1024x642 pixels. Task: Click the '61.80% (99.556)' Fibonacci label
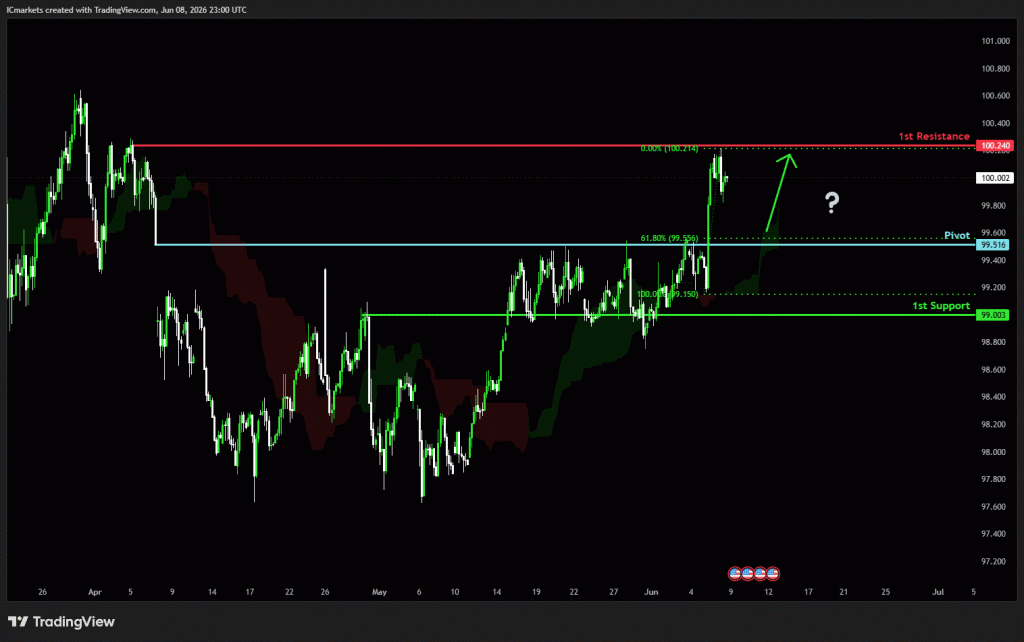(x=669, y=238)
